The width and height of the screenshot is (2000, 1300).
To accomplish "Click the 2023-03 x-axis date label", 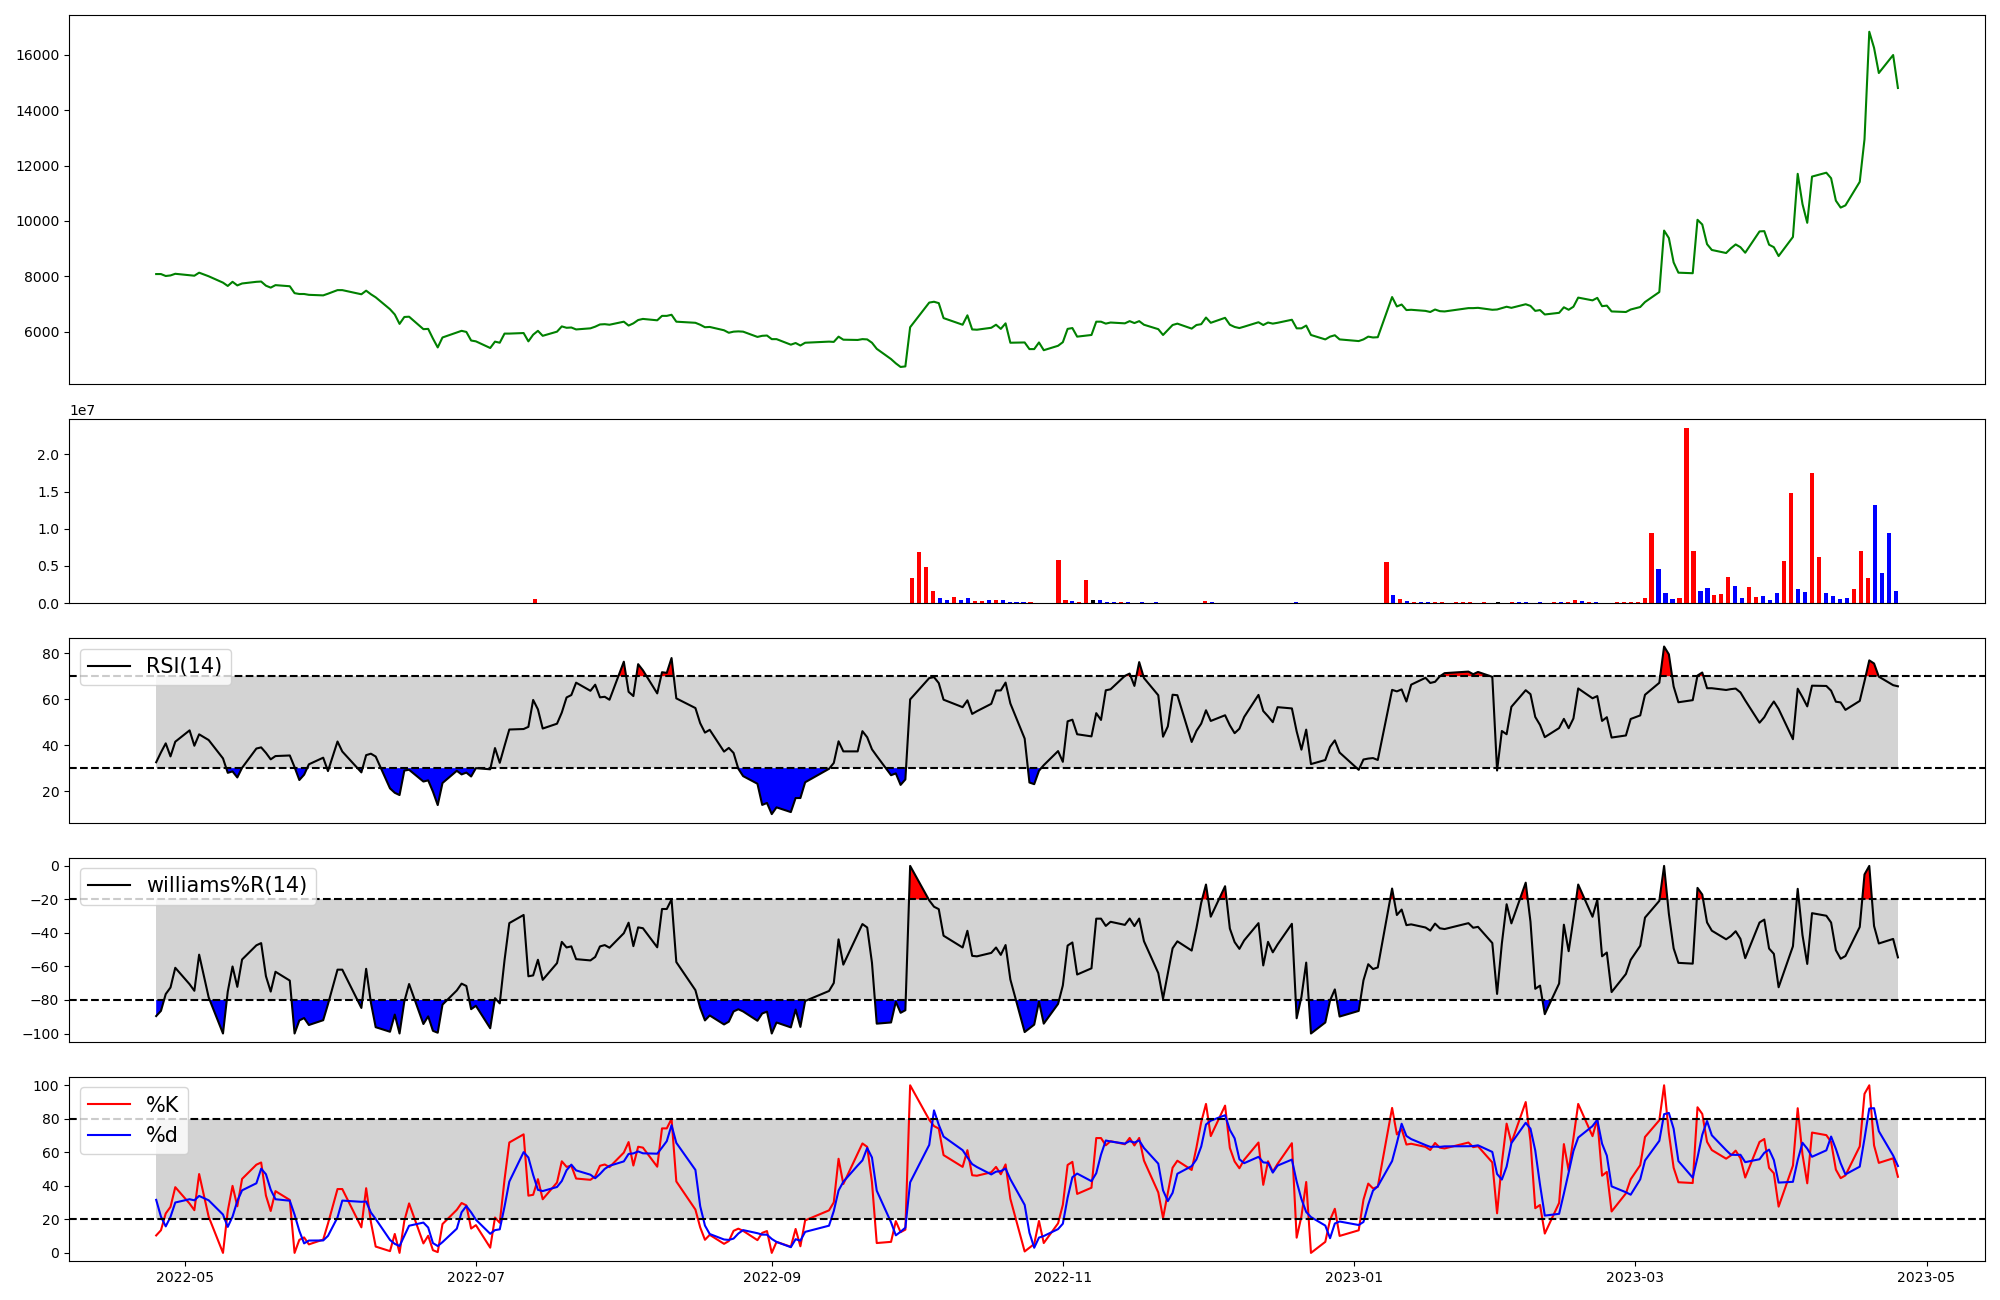I will coord(1635,1277).
